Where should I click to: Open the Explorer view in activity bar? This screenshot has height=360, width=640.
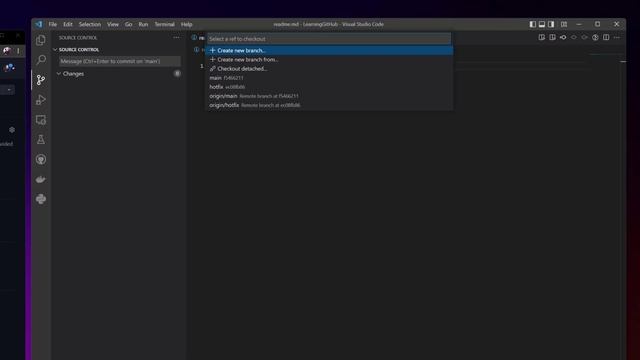pos(41,40)
